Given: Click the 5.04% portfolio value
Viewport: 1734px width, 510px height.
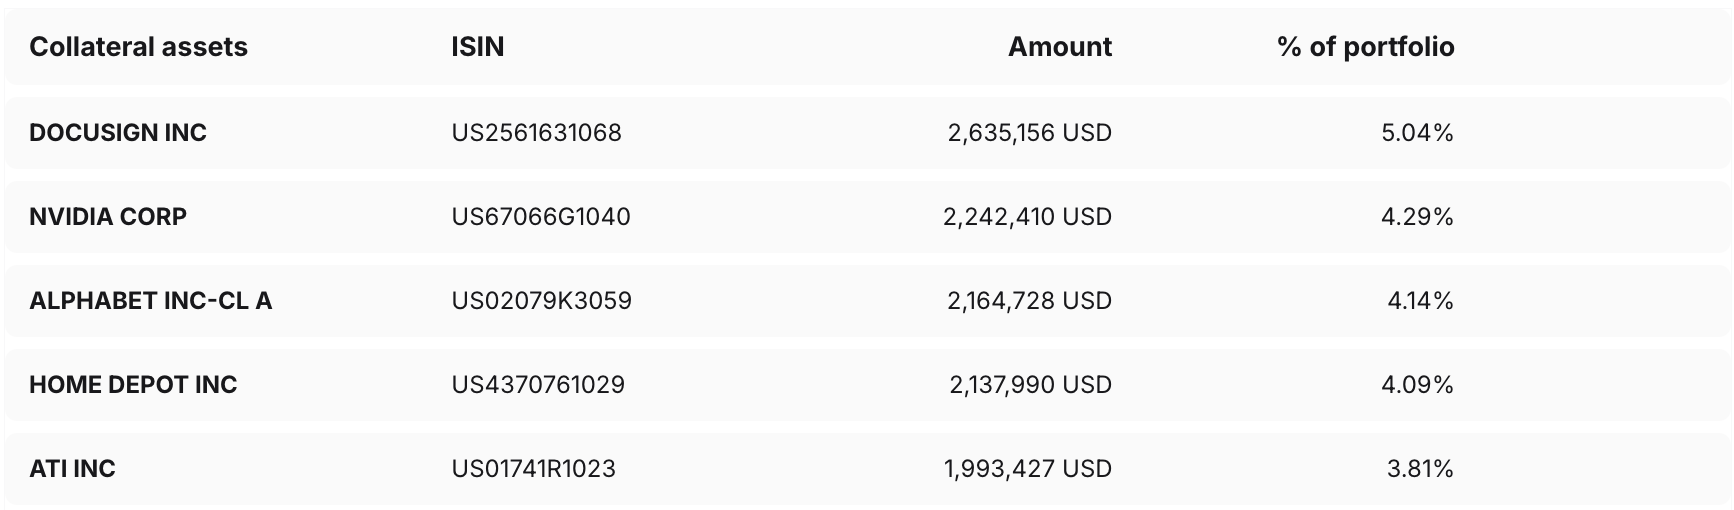Looking at the screenshot, I should coord(1417,133).
